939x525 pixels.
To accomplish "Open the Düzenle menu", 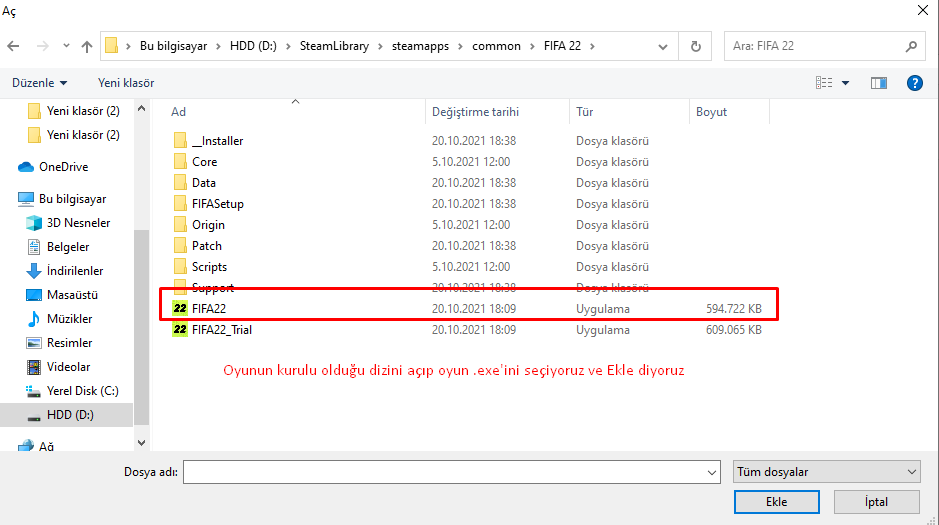I will click(40, 83).
